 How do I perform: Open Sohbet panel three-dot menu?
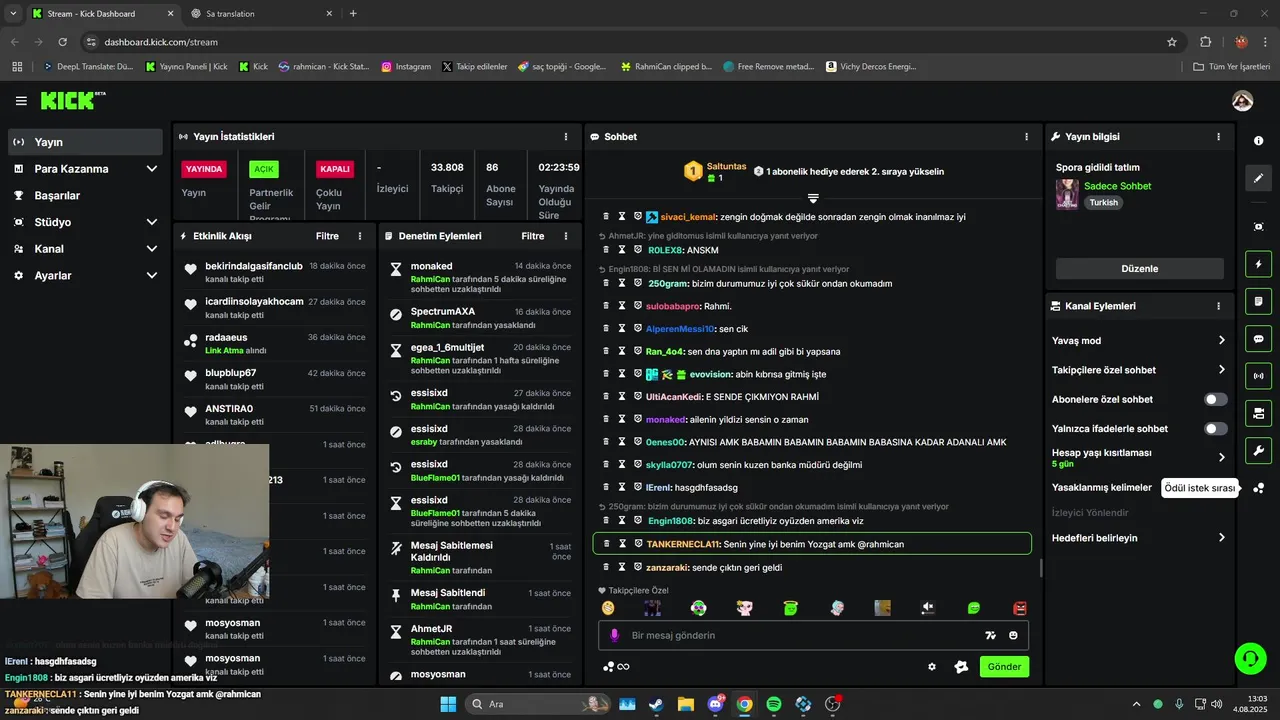(1026, 137)
